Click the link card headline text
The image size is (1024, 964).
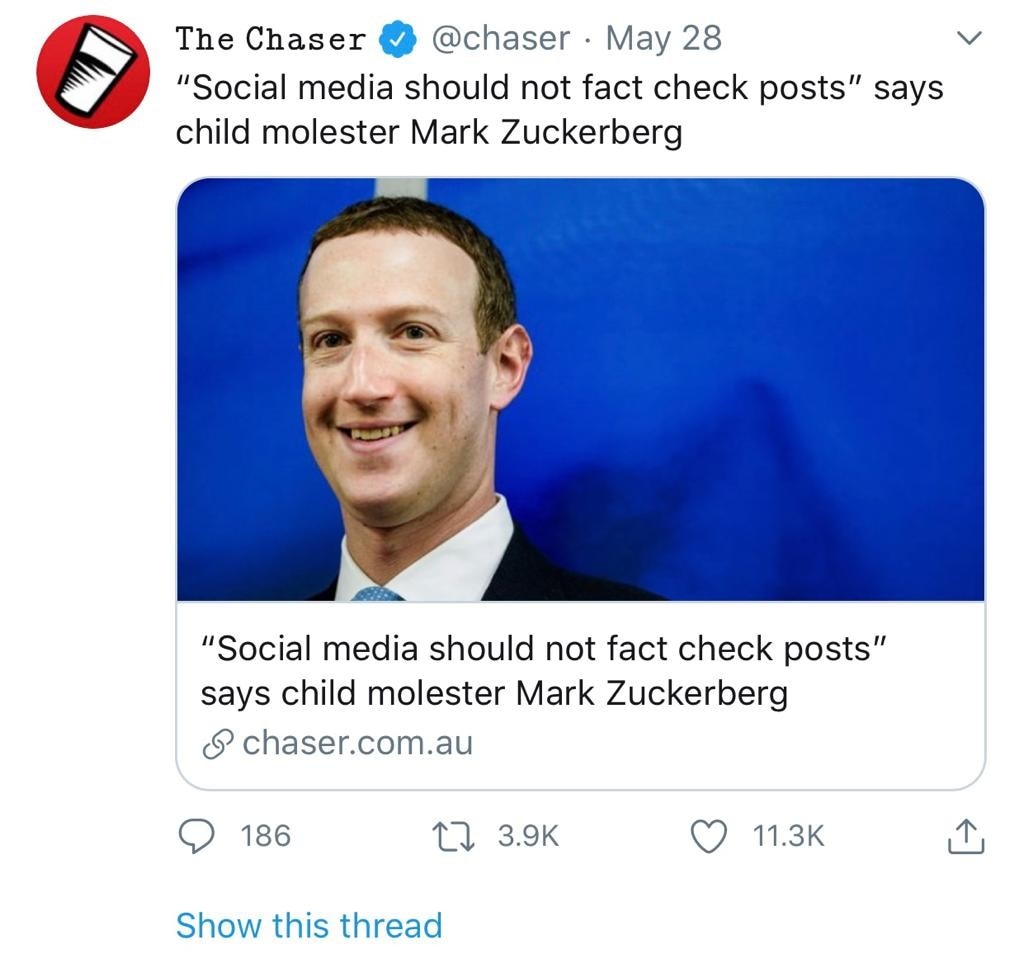click(x=540, y=671)
